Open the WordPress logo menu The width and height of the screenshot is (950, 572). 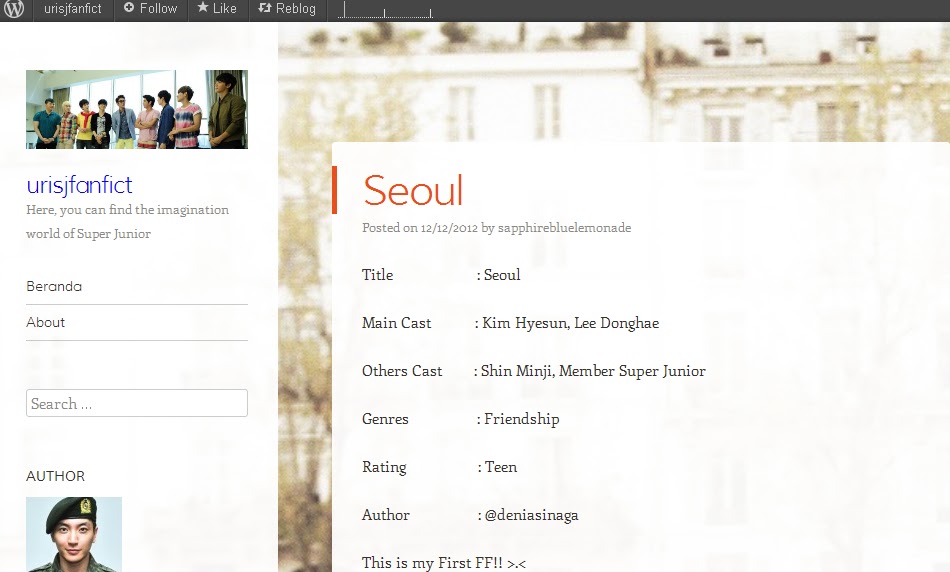tap(14, 9)
